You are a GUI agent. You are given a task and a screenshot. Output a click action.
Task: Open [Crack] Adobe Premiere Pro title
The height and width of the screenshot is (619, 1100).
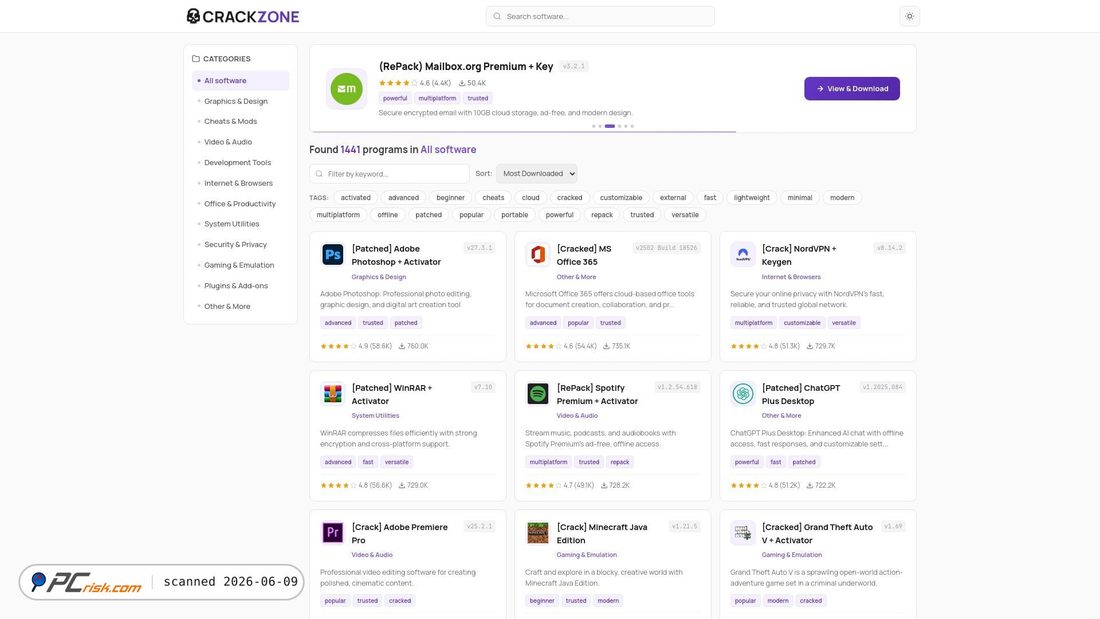[399, 533]
